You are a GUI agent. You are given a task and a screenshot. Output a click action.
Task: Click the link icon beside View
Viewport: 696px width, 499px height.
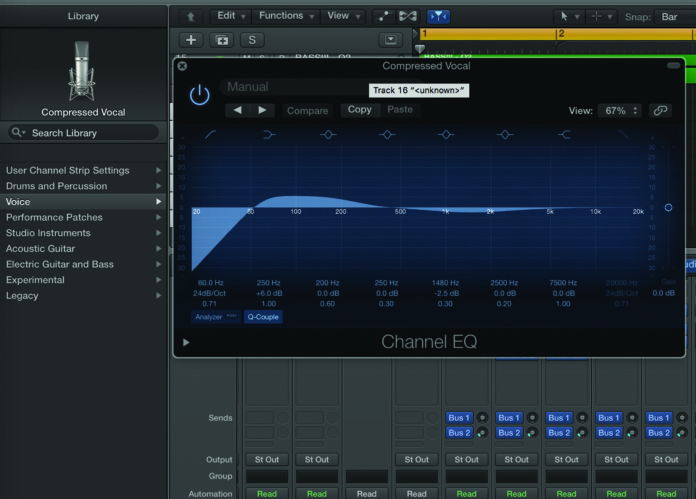click(x=660, y=111)
